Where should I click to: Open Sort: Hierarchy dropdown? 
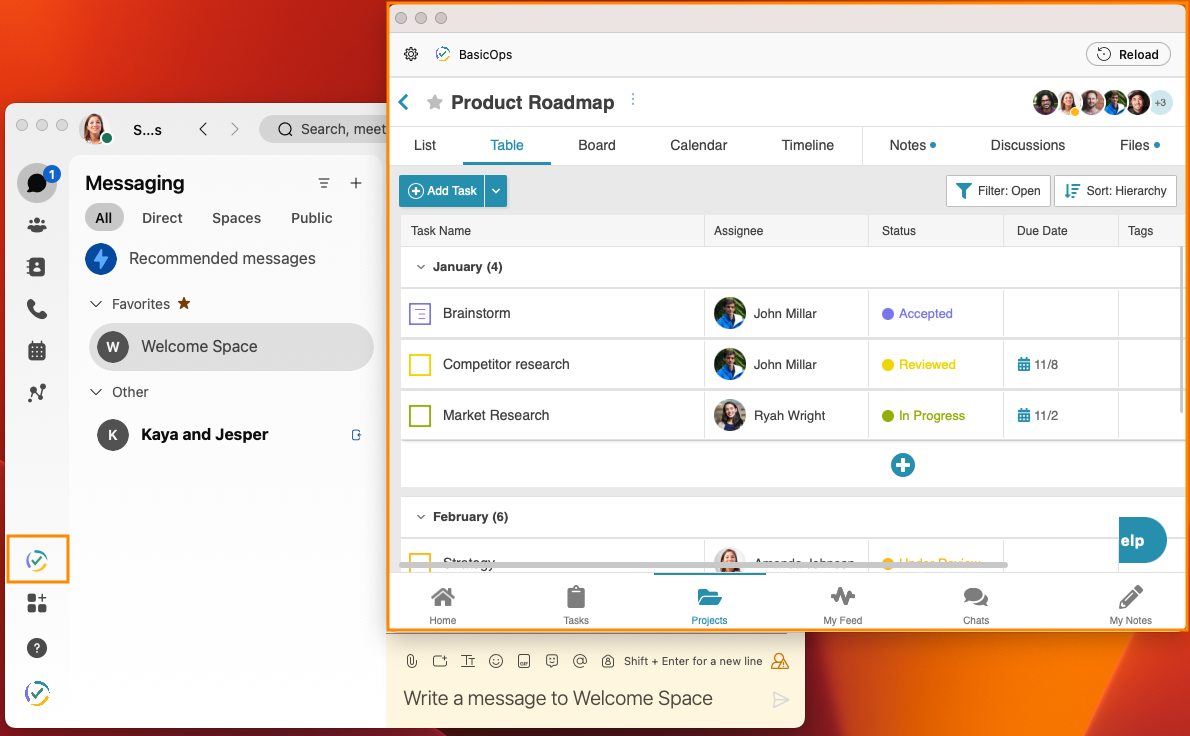(1115, 191)
